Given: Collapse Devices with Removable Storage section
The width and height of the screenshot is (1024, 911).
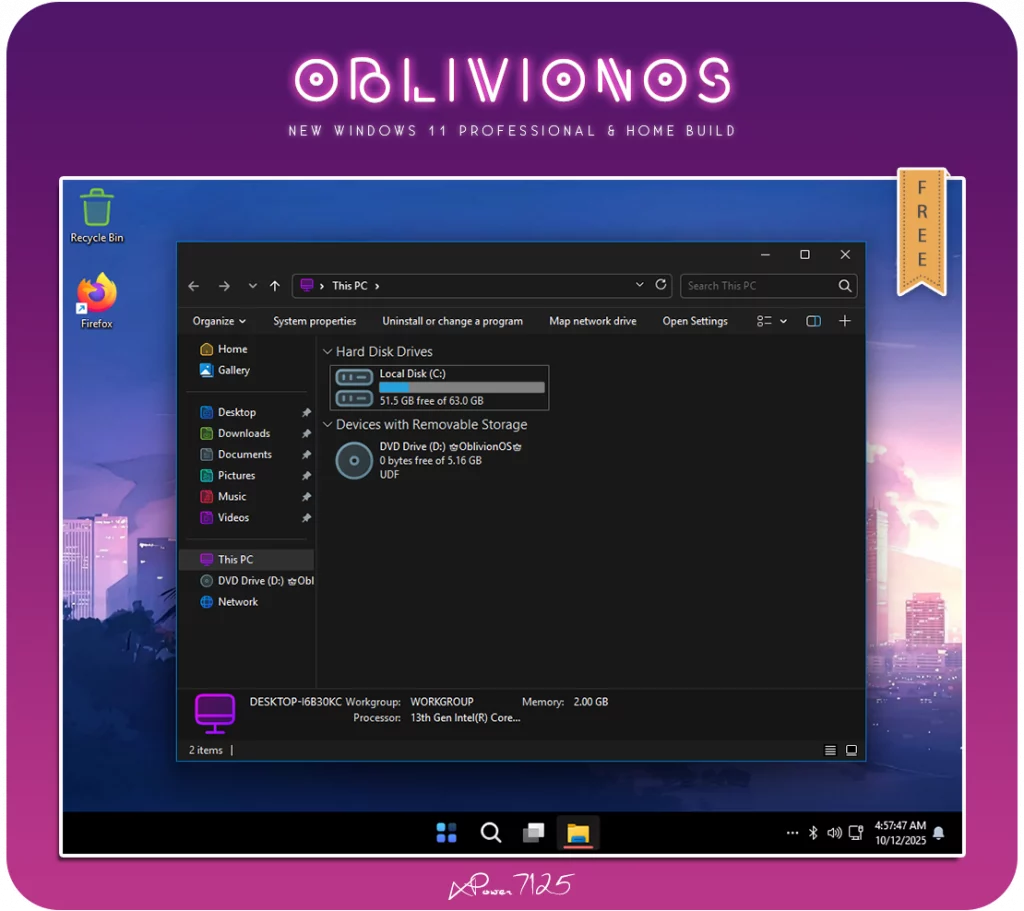Looking at the screenshot, I should (327, 424).
